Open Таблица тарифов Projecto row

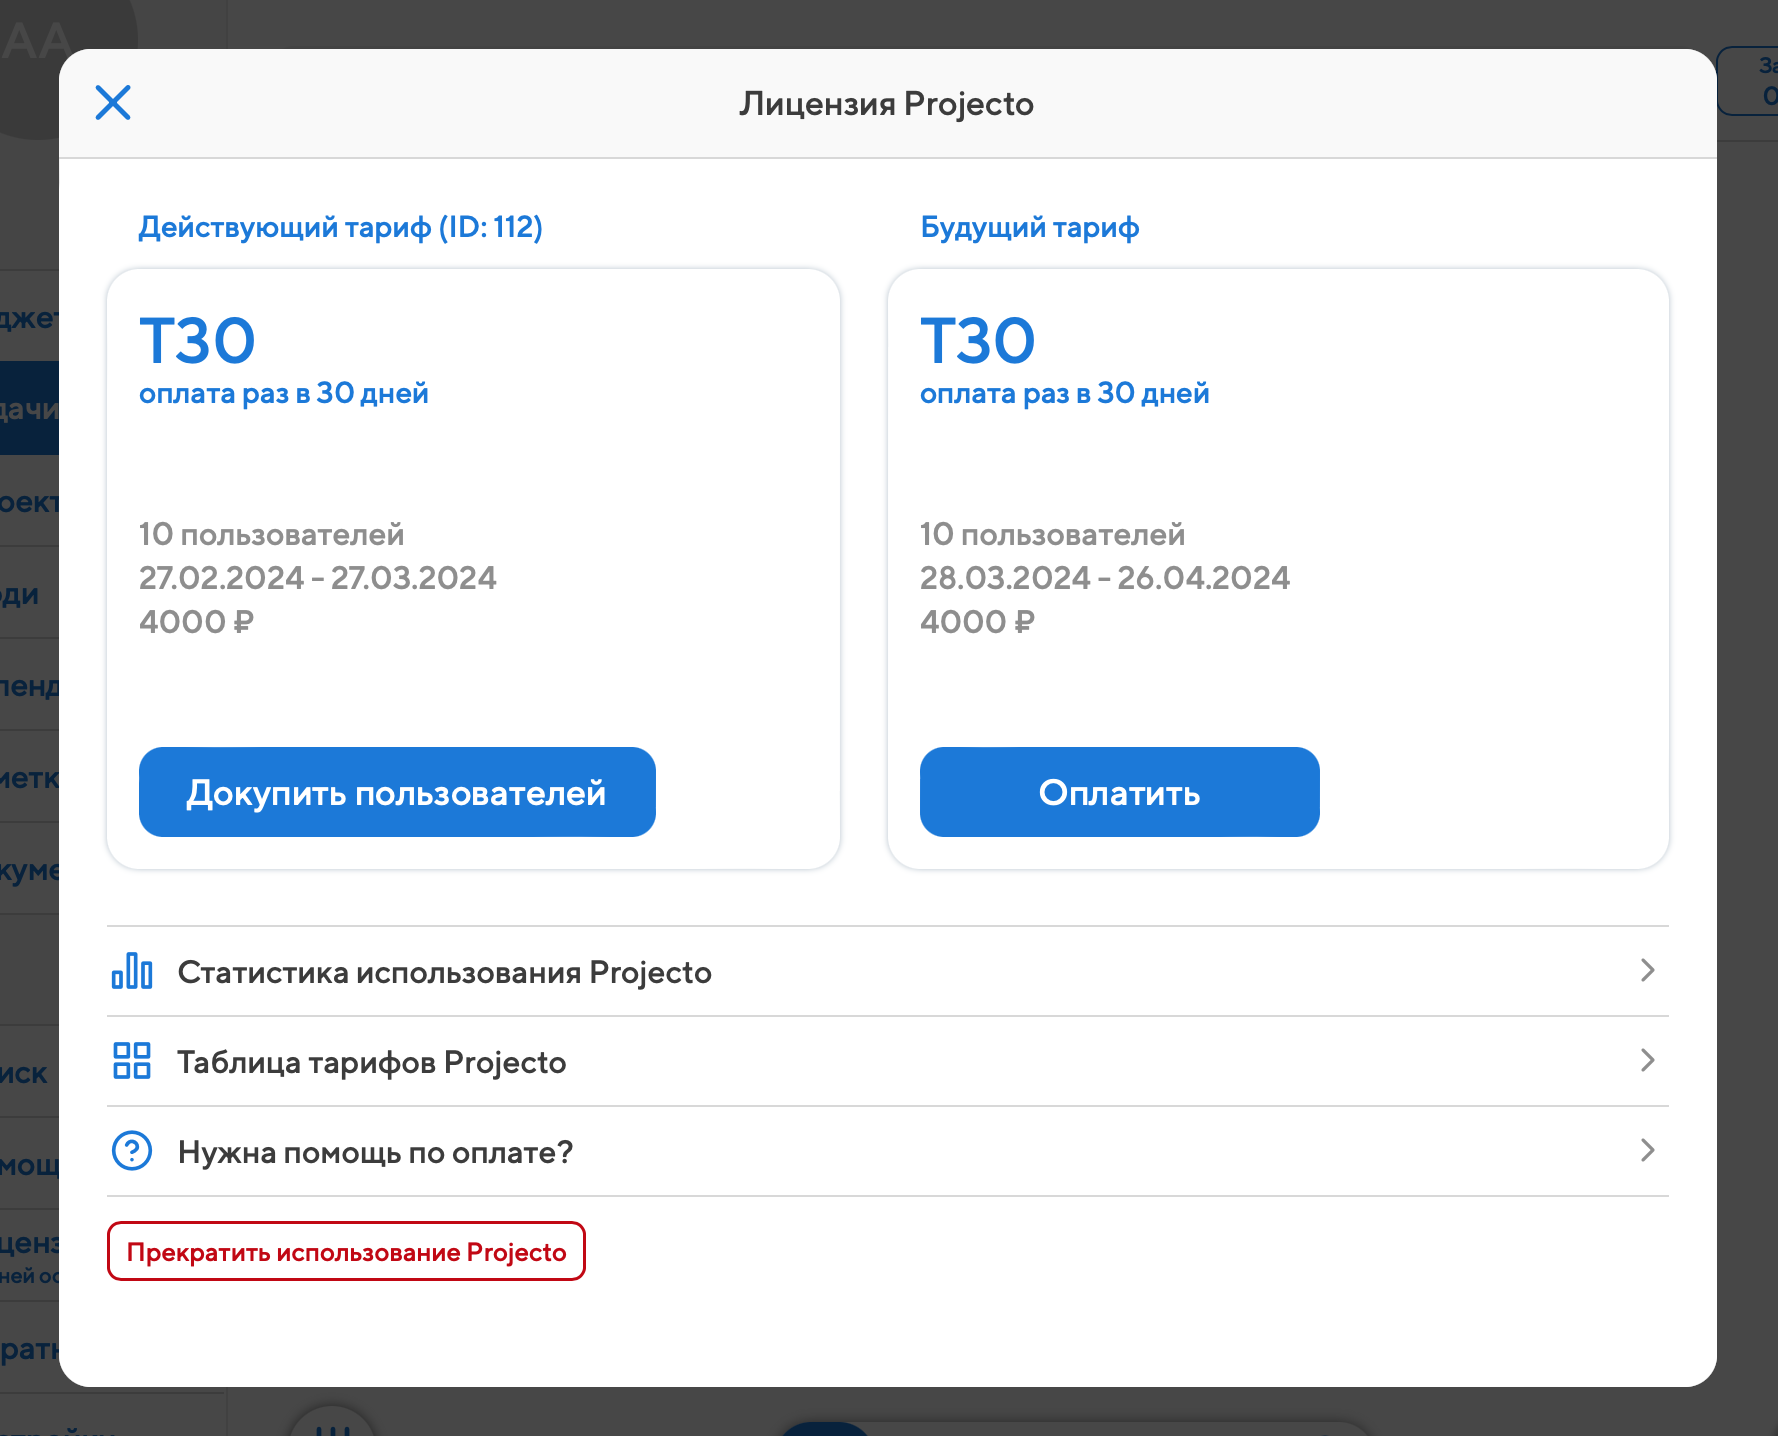click(888, 1061)
